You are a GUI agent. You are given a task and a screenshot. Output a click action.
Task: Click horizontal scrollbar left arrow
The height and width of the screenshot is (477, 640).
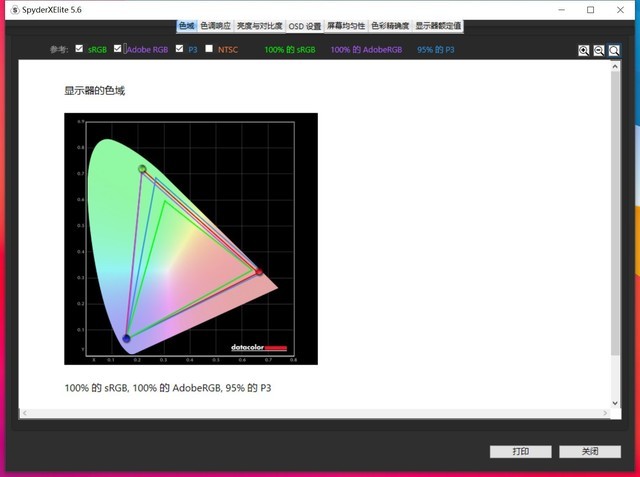25,413
